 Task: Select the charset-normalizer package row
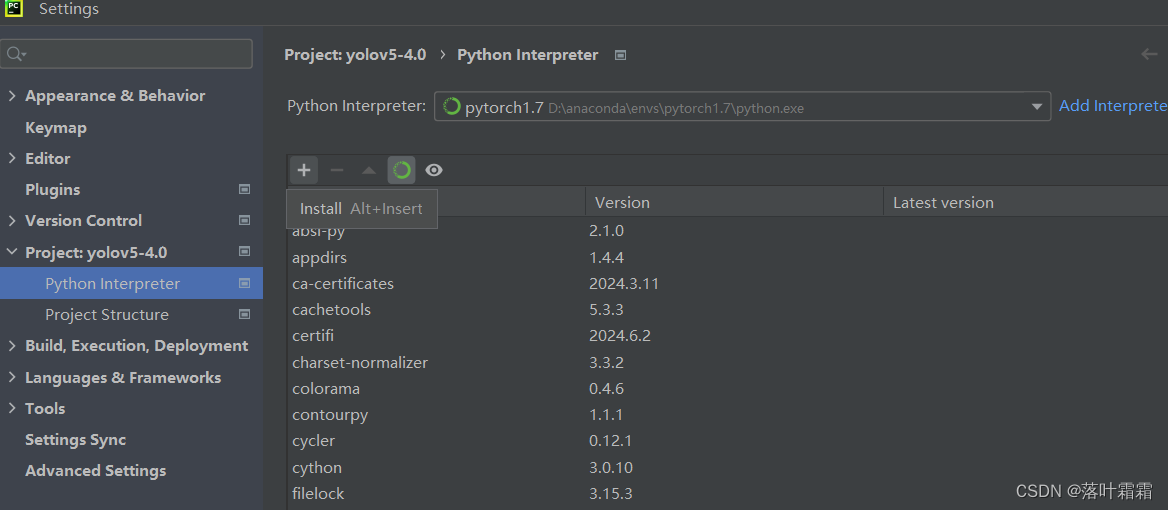[x=727, y=363]
